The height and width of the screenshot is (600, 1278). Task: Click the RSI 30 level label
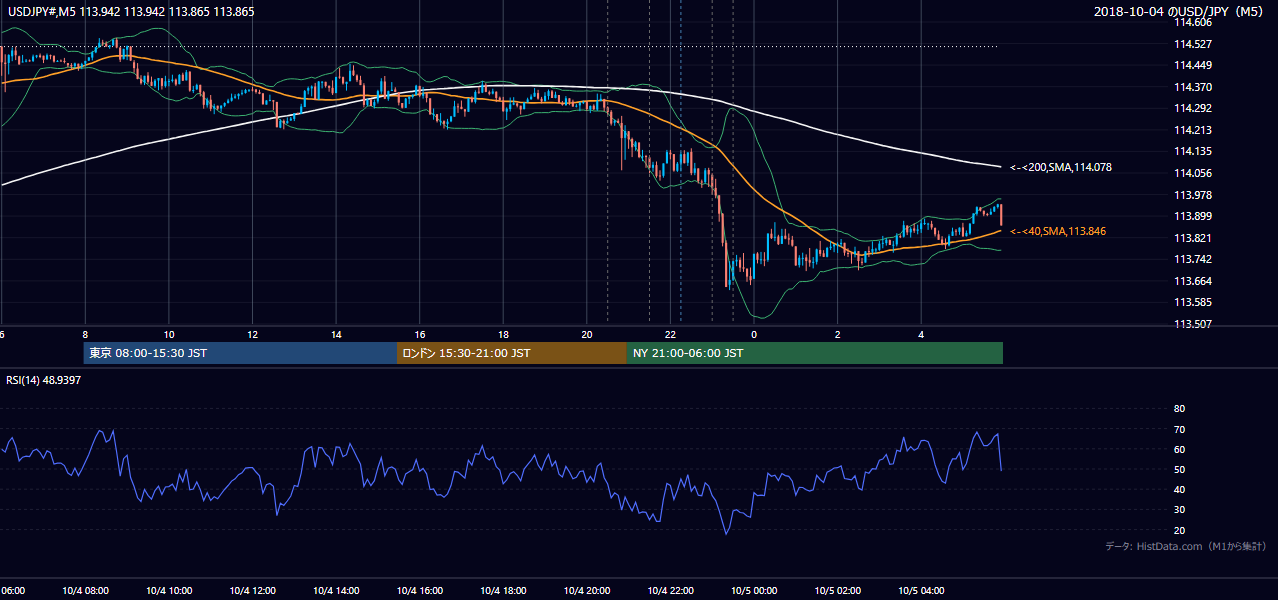click(1179, 510)
